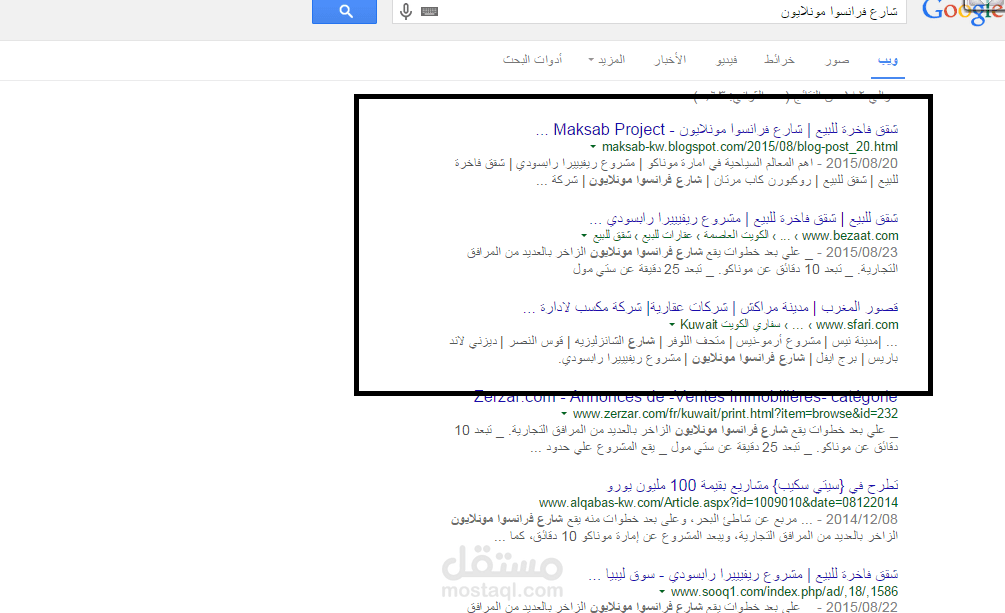The height and width of the screenshot is (613, 1005).
Task: Expand arrow beside www.sooq1.com URL
Action: (x=662, y=592)
